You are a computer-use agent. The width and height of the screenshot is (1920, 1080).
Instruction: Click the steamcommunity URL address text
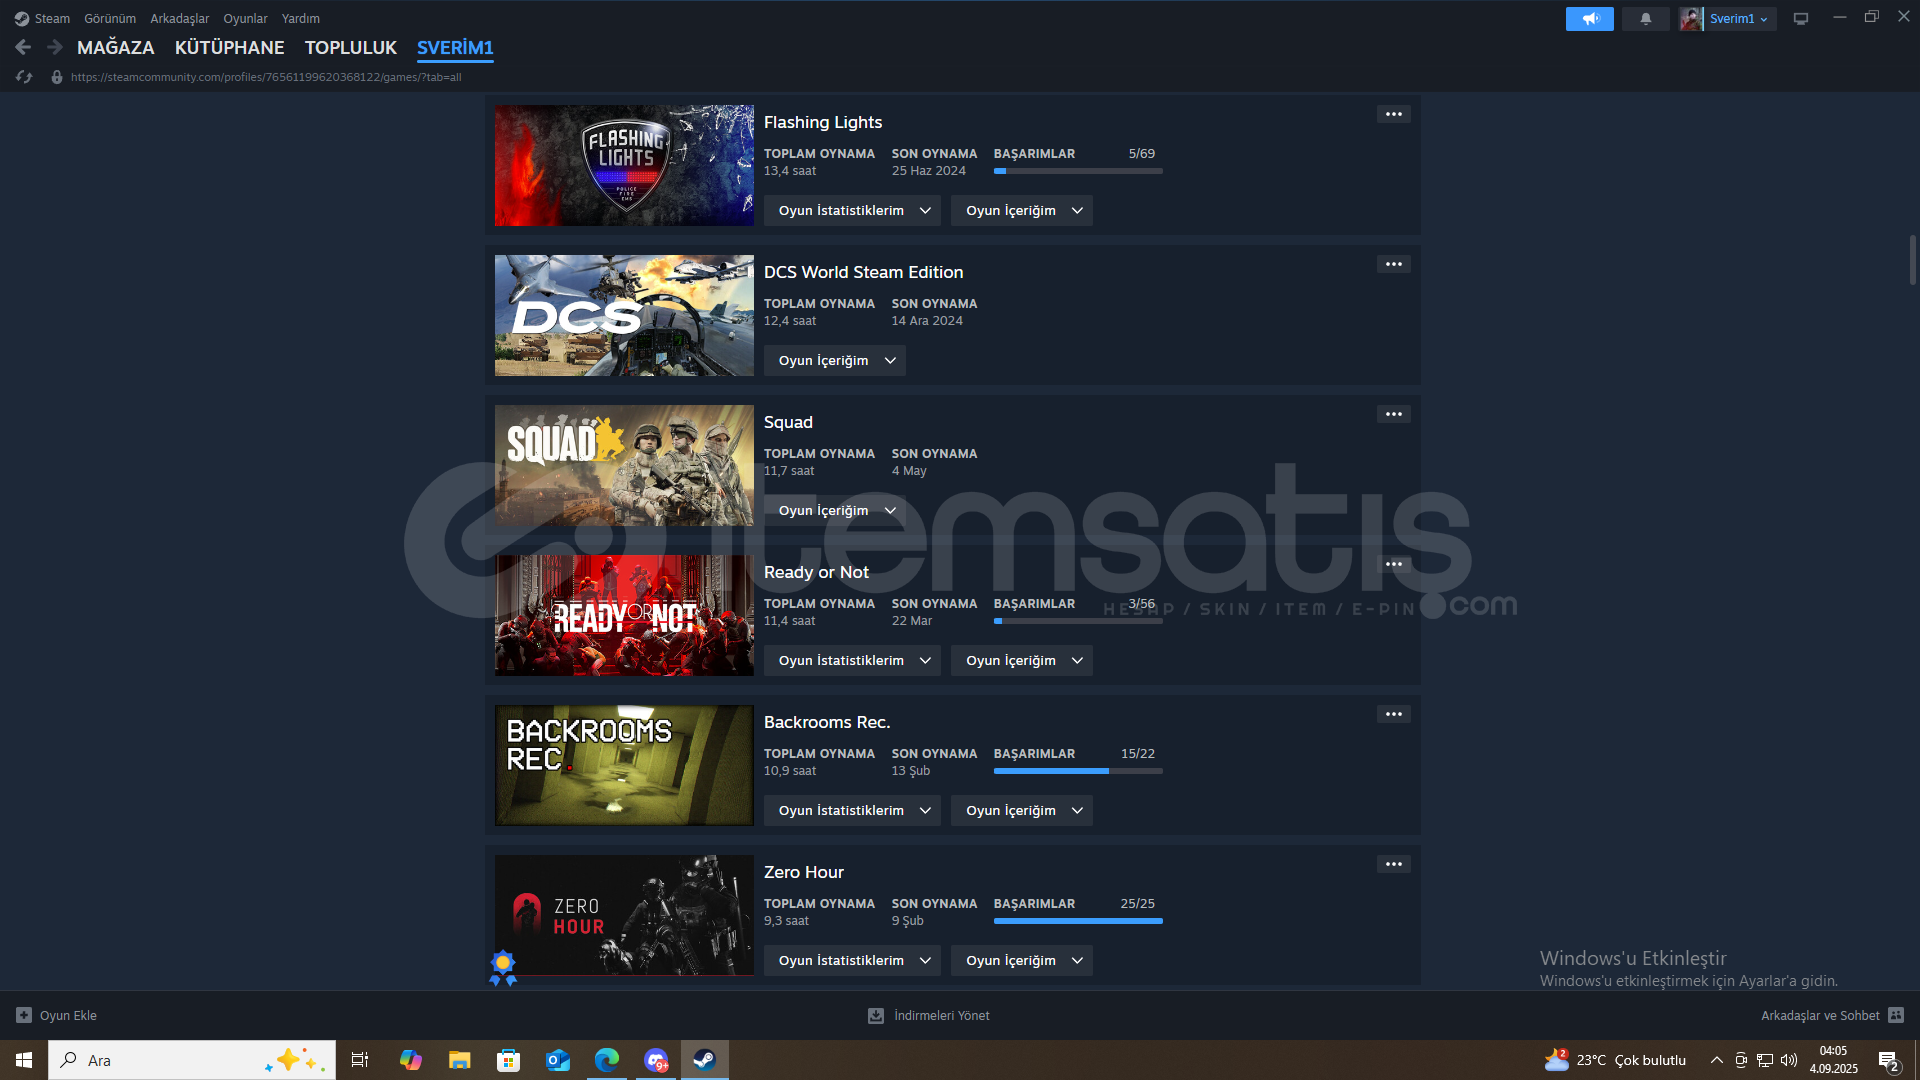pos(266,77)
